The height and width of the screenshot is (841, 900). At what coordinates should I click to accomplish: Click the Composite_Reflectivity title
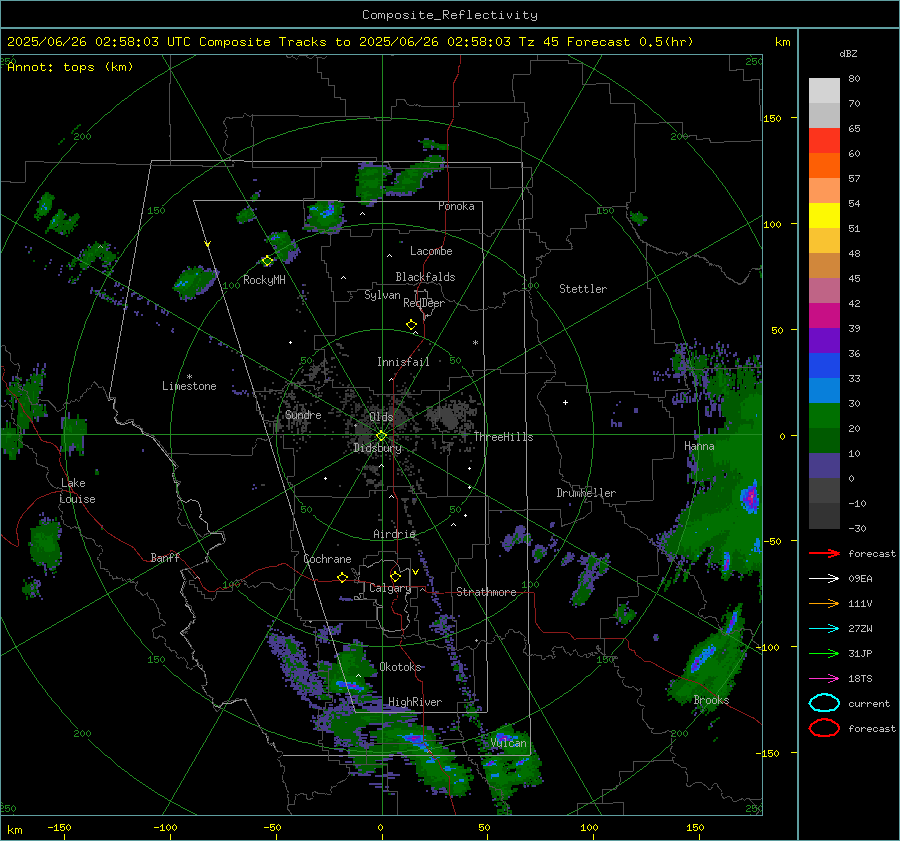tap(450, 15)
